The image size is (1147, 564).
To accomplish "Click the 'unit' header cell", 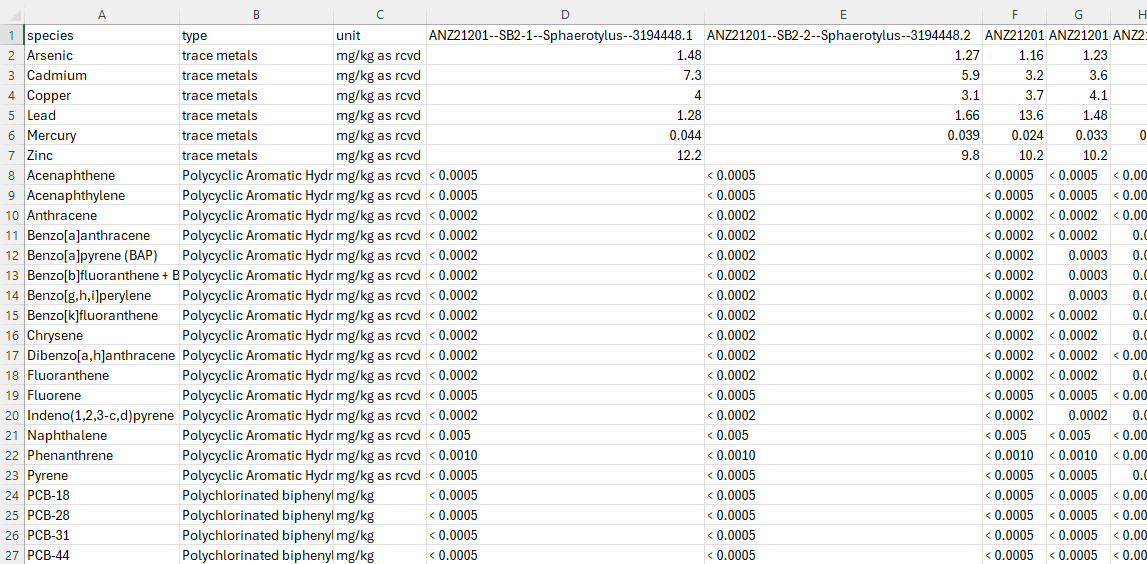I will [380, 35].
